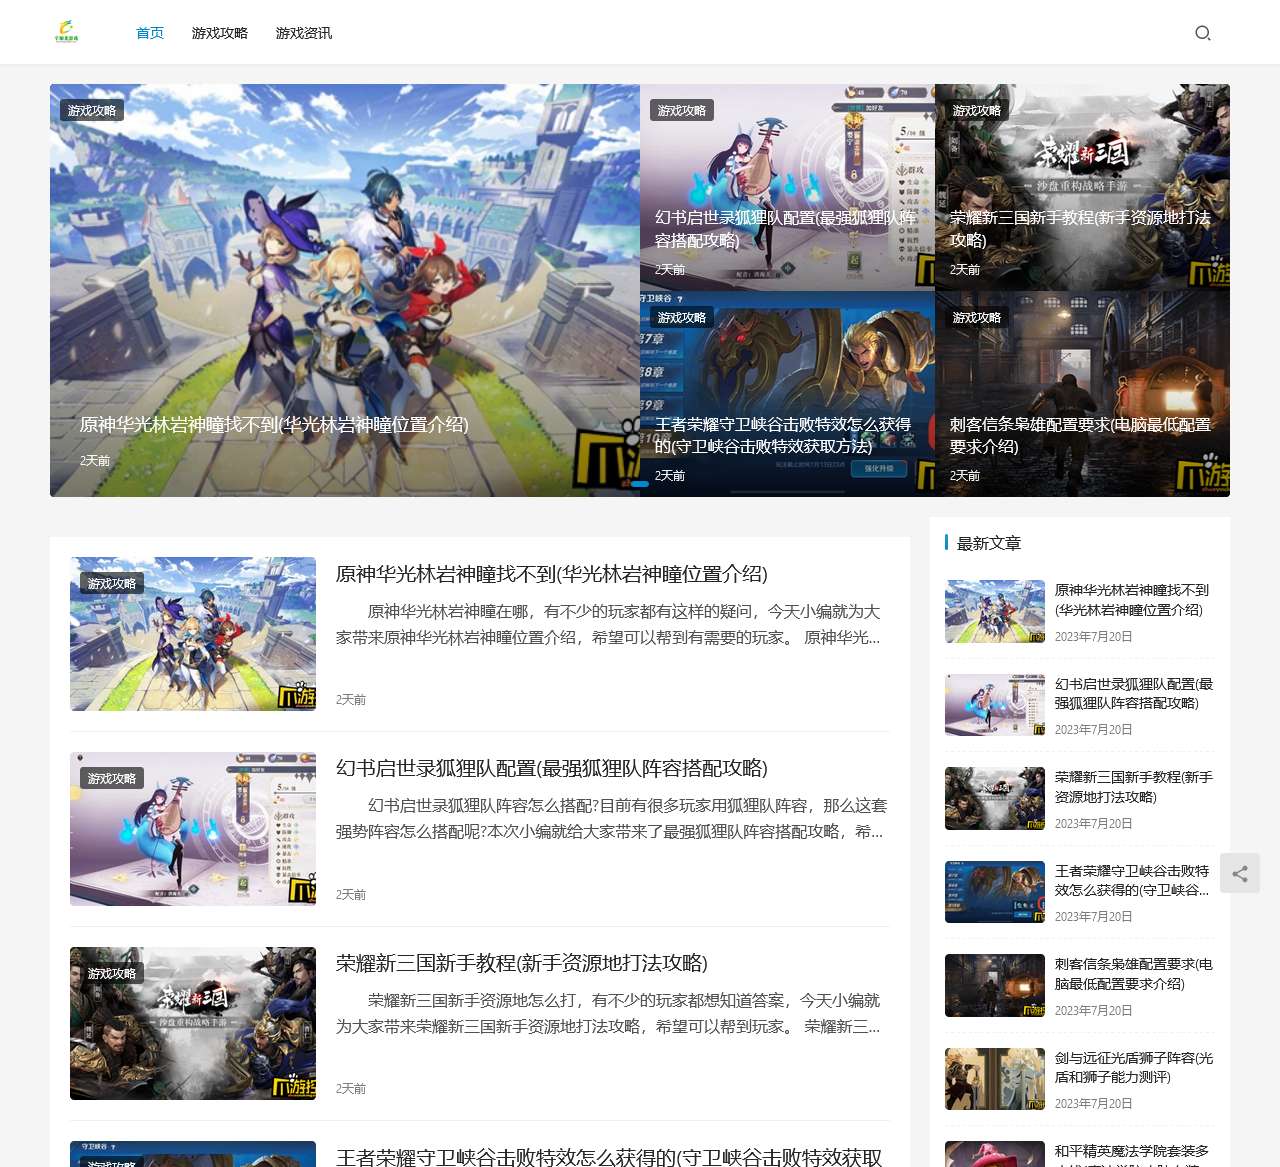Viewport: 1280px width, 1167px height.
Task: Open sidebar thumbnail for 王者荣耀守卫峡谷
Action: click(995, 892)
